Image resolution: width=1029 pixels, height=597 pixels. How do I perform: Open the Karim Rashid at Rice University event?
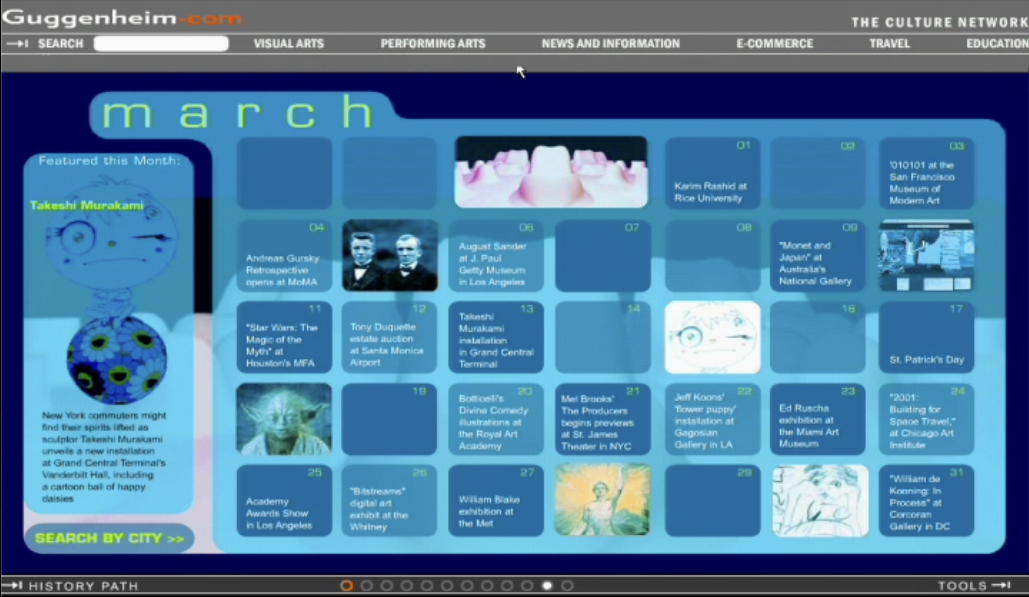712,174
